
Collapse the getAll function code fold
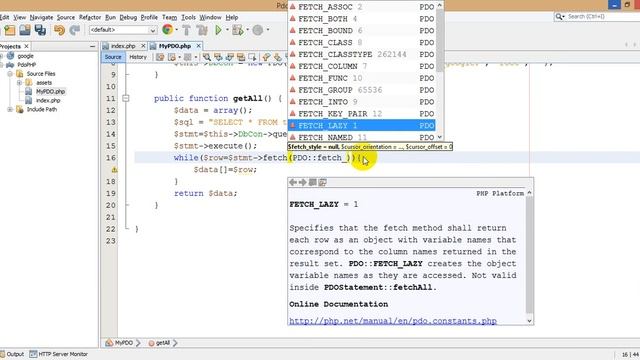[126, 98]
